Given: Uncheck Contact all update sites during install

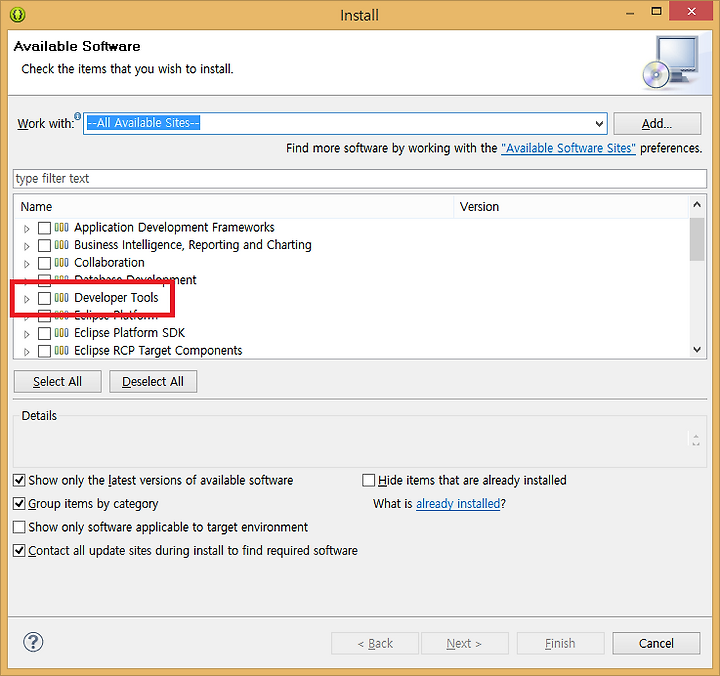Looking at the screenshot, I should tap(19, 551).
